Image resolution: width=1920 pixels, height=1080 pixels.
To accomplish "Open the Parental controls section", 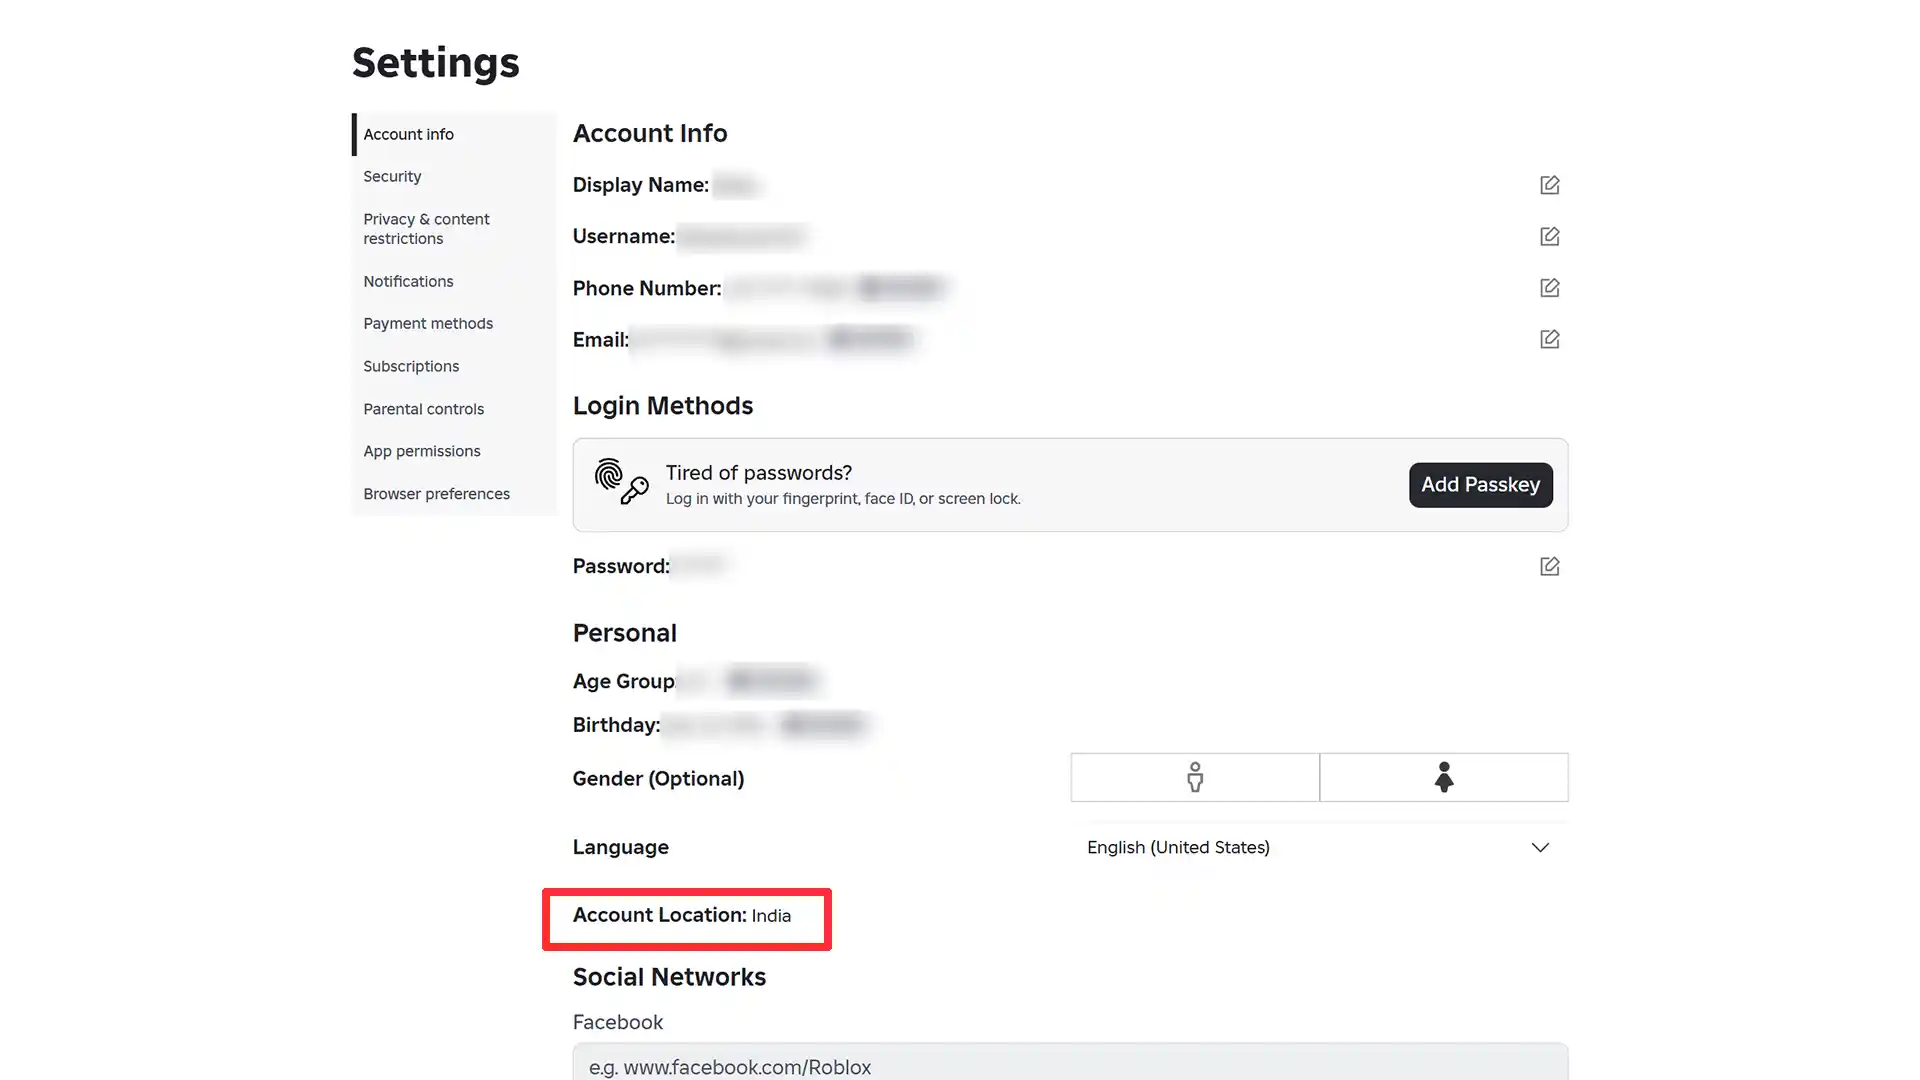I will pos(423,408).
